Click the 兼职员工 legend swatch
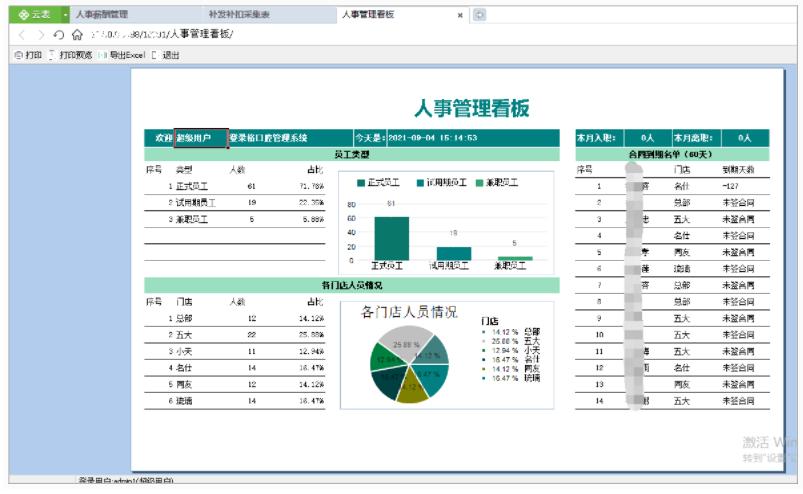The image size is (803, 494). tap(479, 183)
